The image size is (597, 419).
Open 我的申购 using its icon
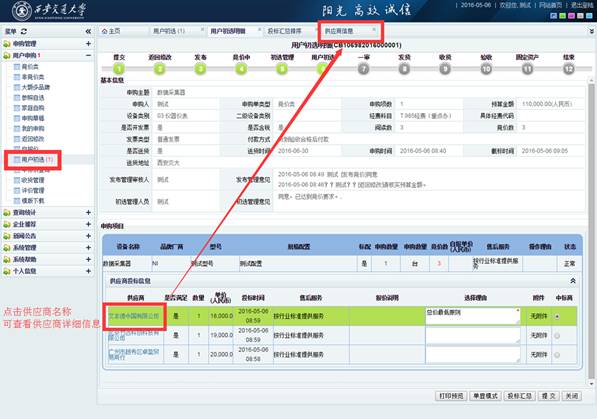pos(17,128)
